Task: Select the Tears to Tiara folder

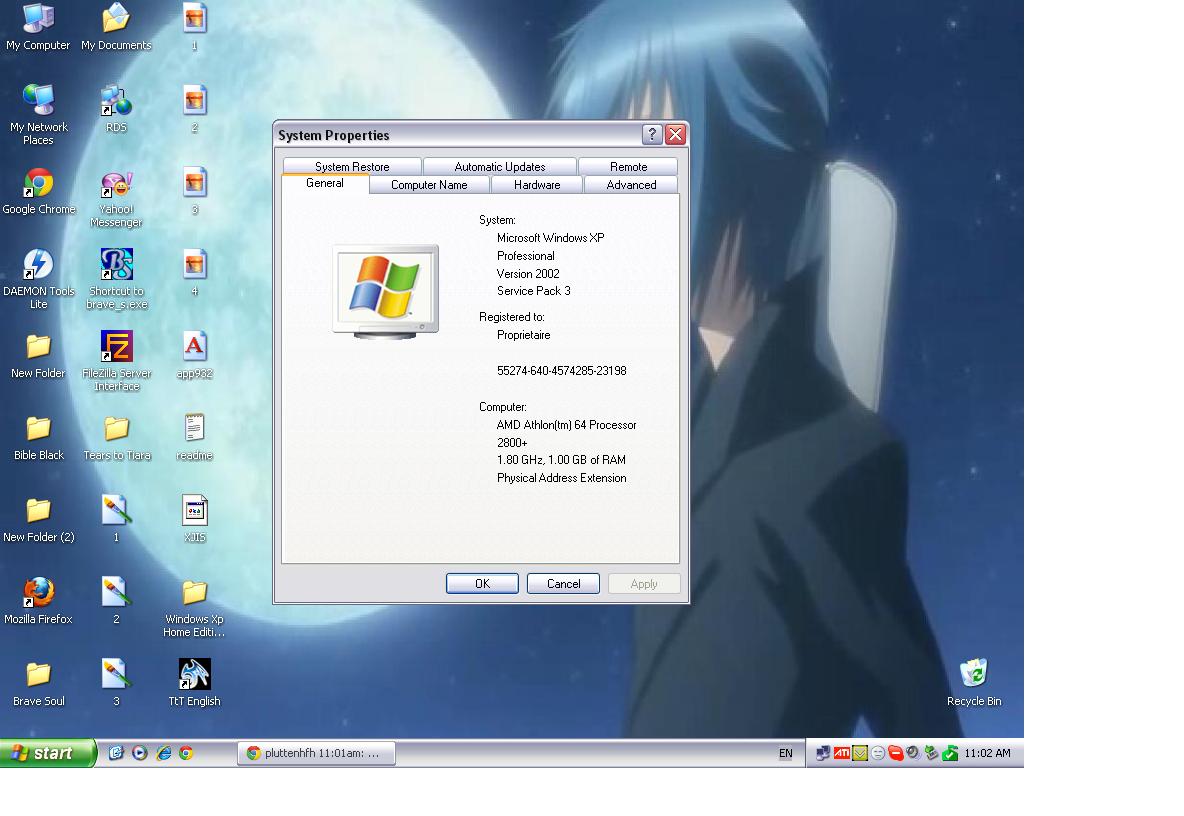Action: click(x=116, y=437)
